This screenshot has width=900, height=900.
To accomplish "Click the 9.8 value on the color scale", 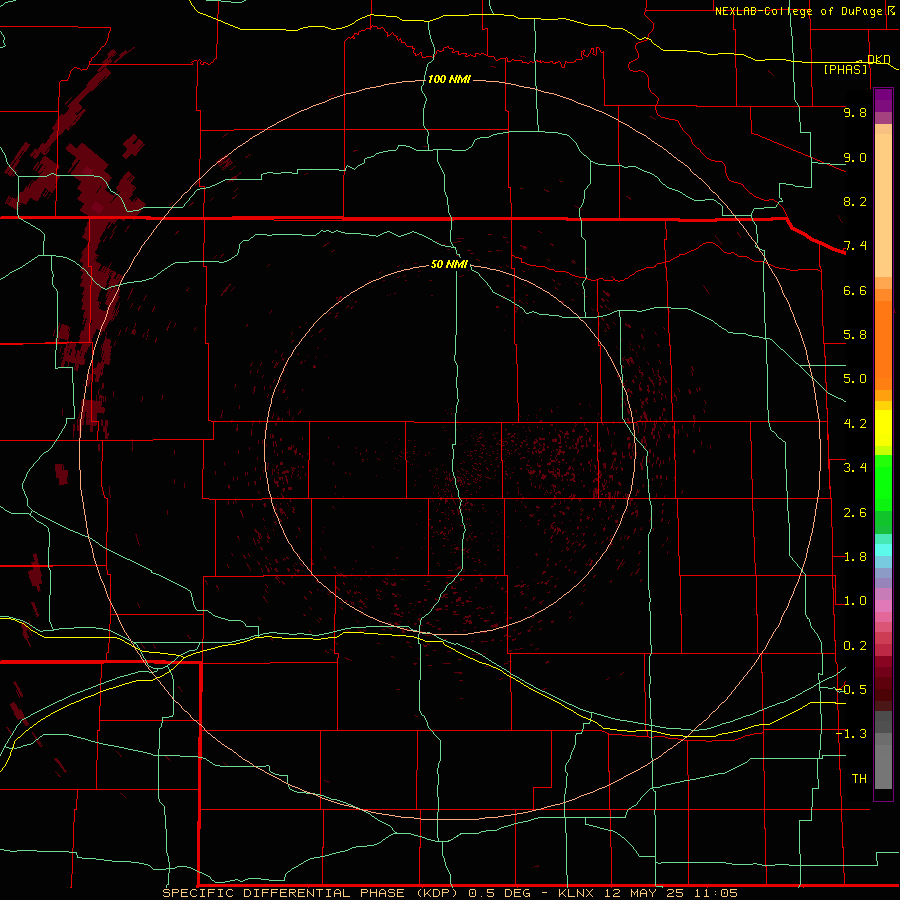I will (855, 112).
